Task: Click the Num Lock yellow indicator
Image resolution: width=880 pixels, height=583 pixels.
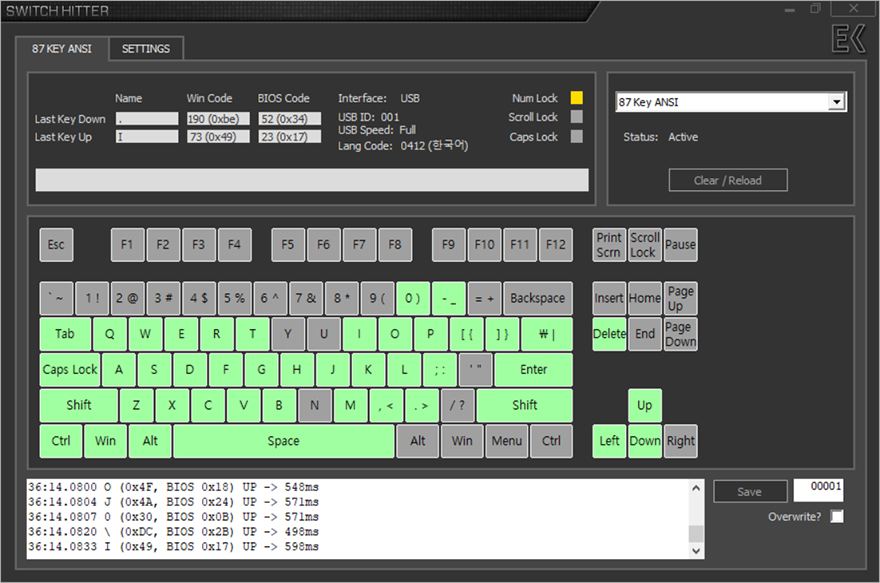Action: [x=576, y=98]
